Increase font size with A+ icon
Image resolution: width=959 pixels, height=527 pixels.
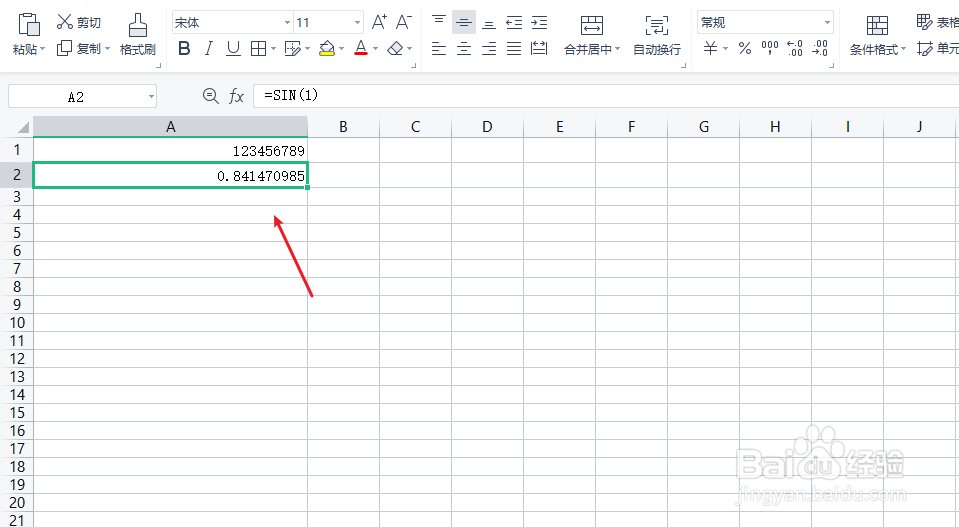pos(379,23)
